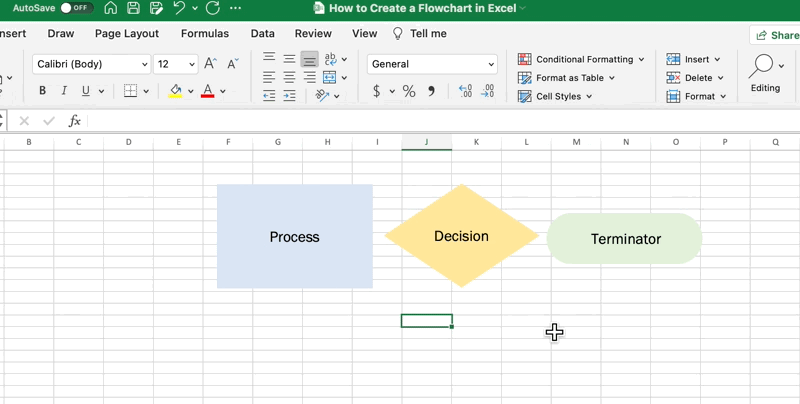Switch to the Page Layout tab
The image size is (800, 404).
click(127, 33)
